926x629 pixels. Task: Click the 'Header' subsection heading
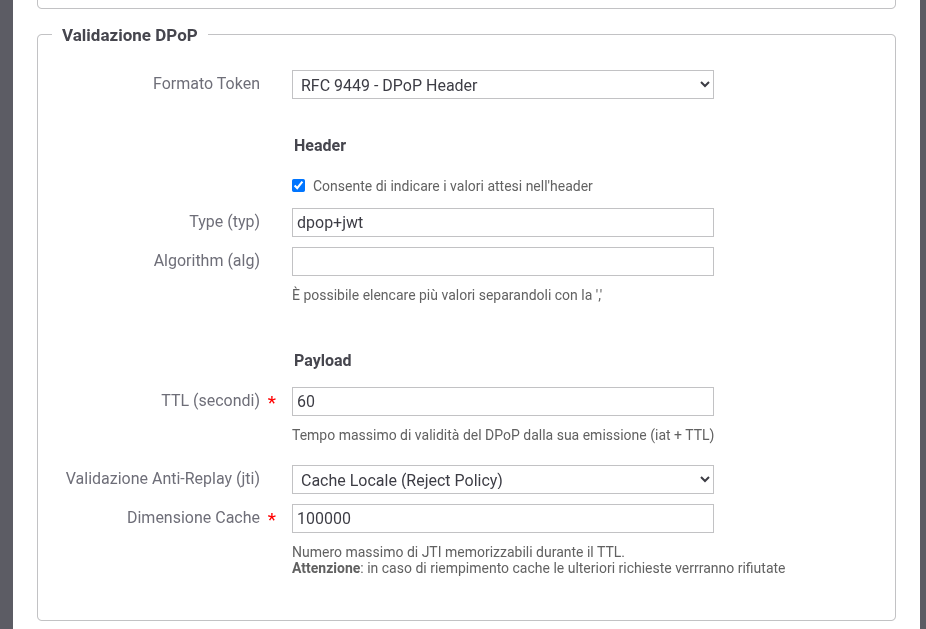point(320,146)
